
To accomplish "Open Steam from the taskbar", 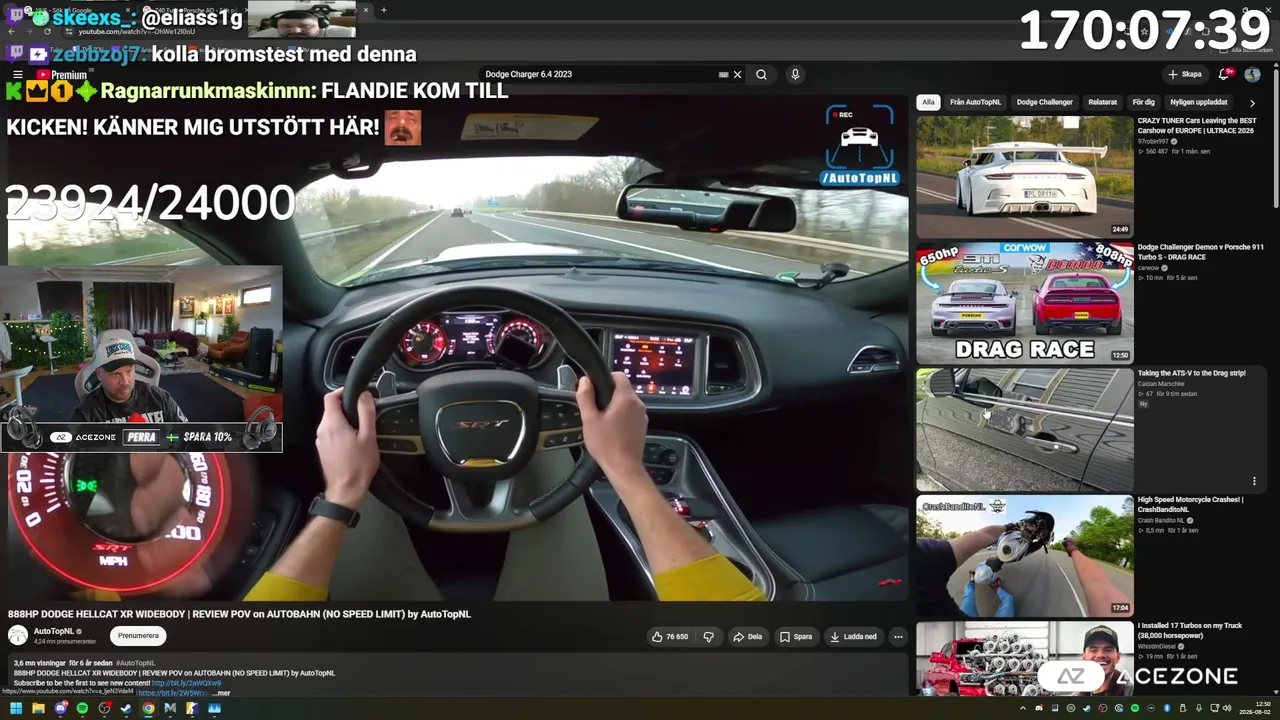I will [x=126, y=708].
